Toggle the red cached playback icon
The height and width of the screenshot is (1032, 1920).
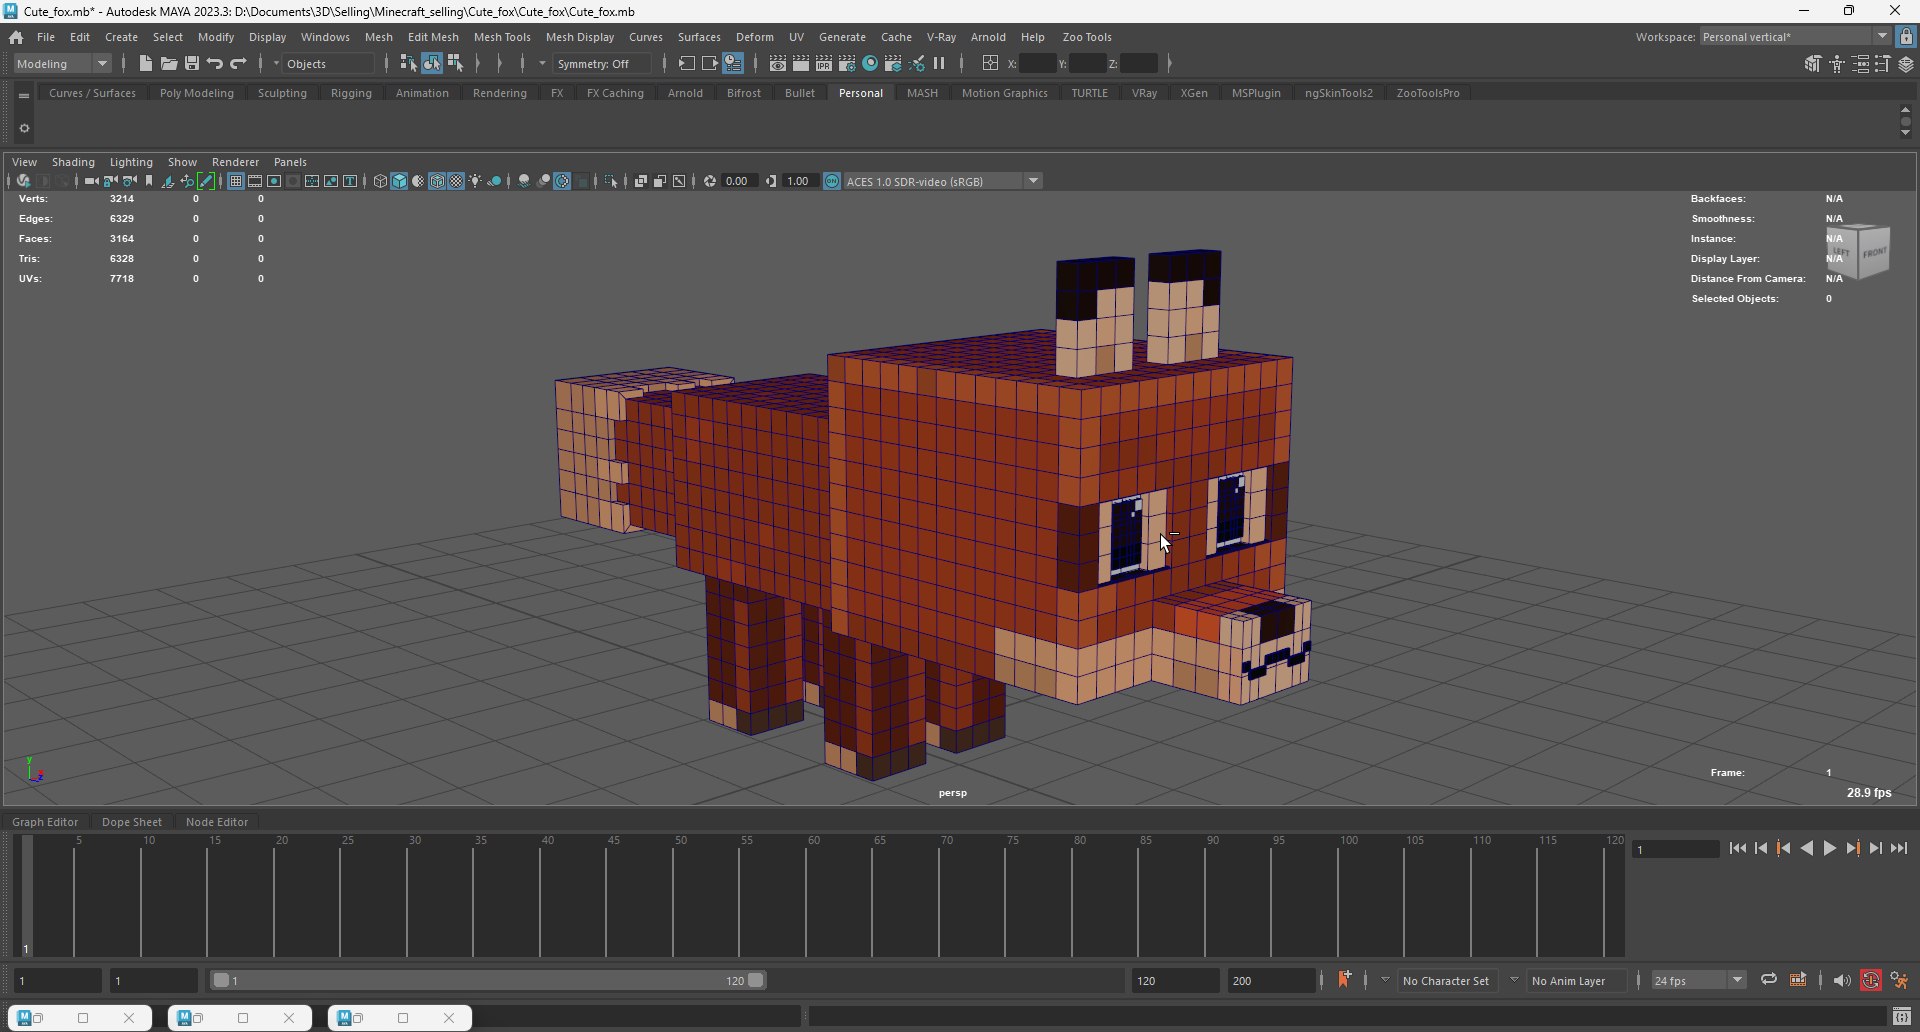pos(1871,980)
